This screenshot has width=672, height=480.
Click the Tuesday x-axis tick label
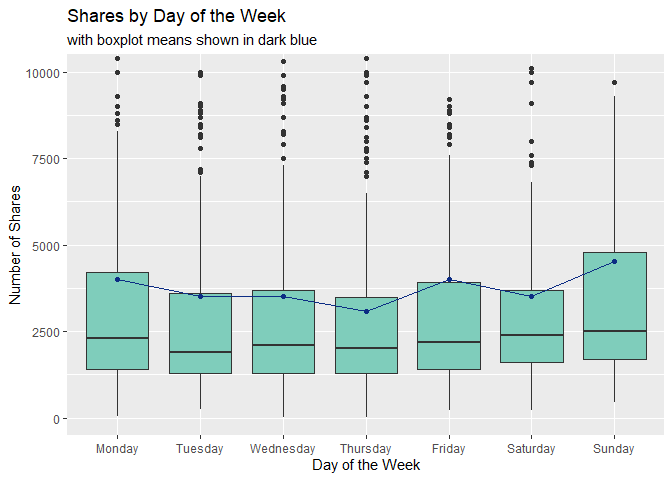tap(200, 449)
